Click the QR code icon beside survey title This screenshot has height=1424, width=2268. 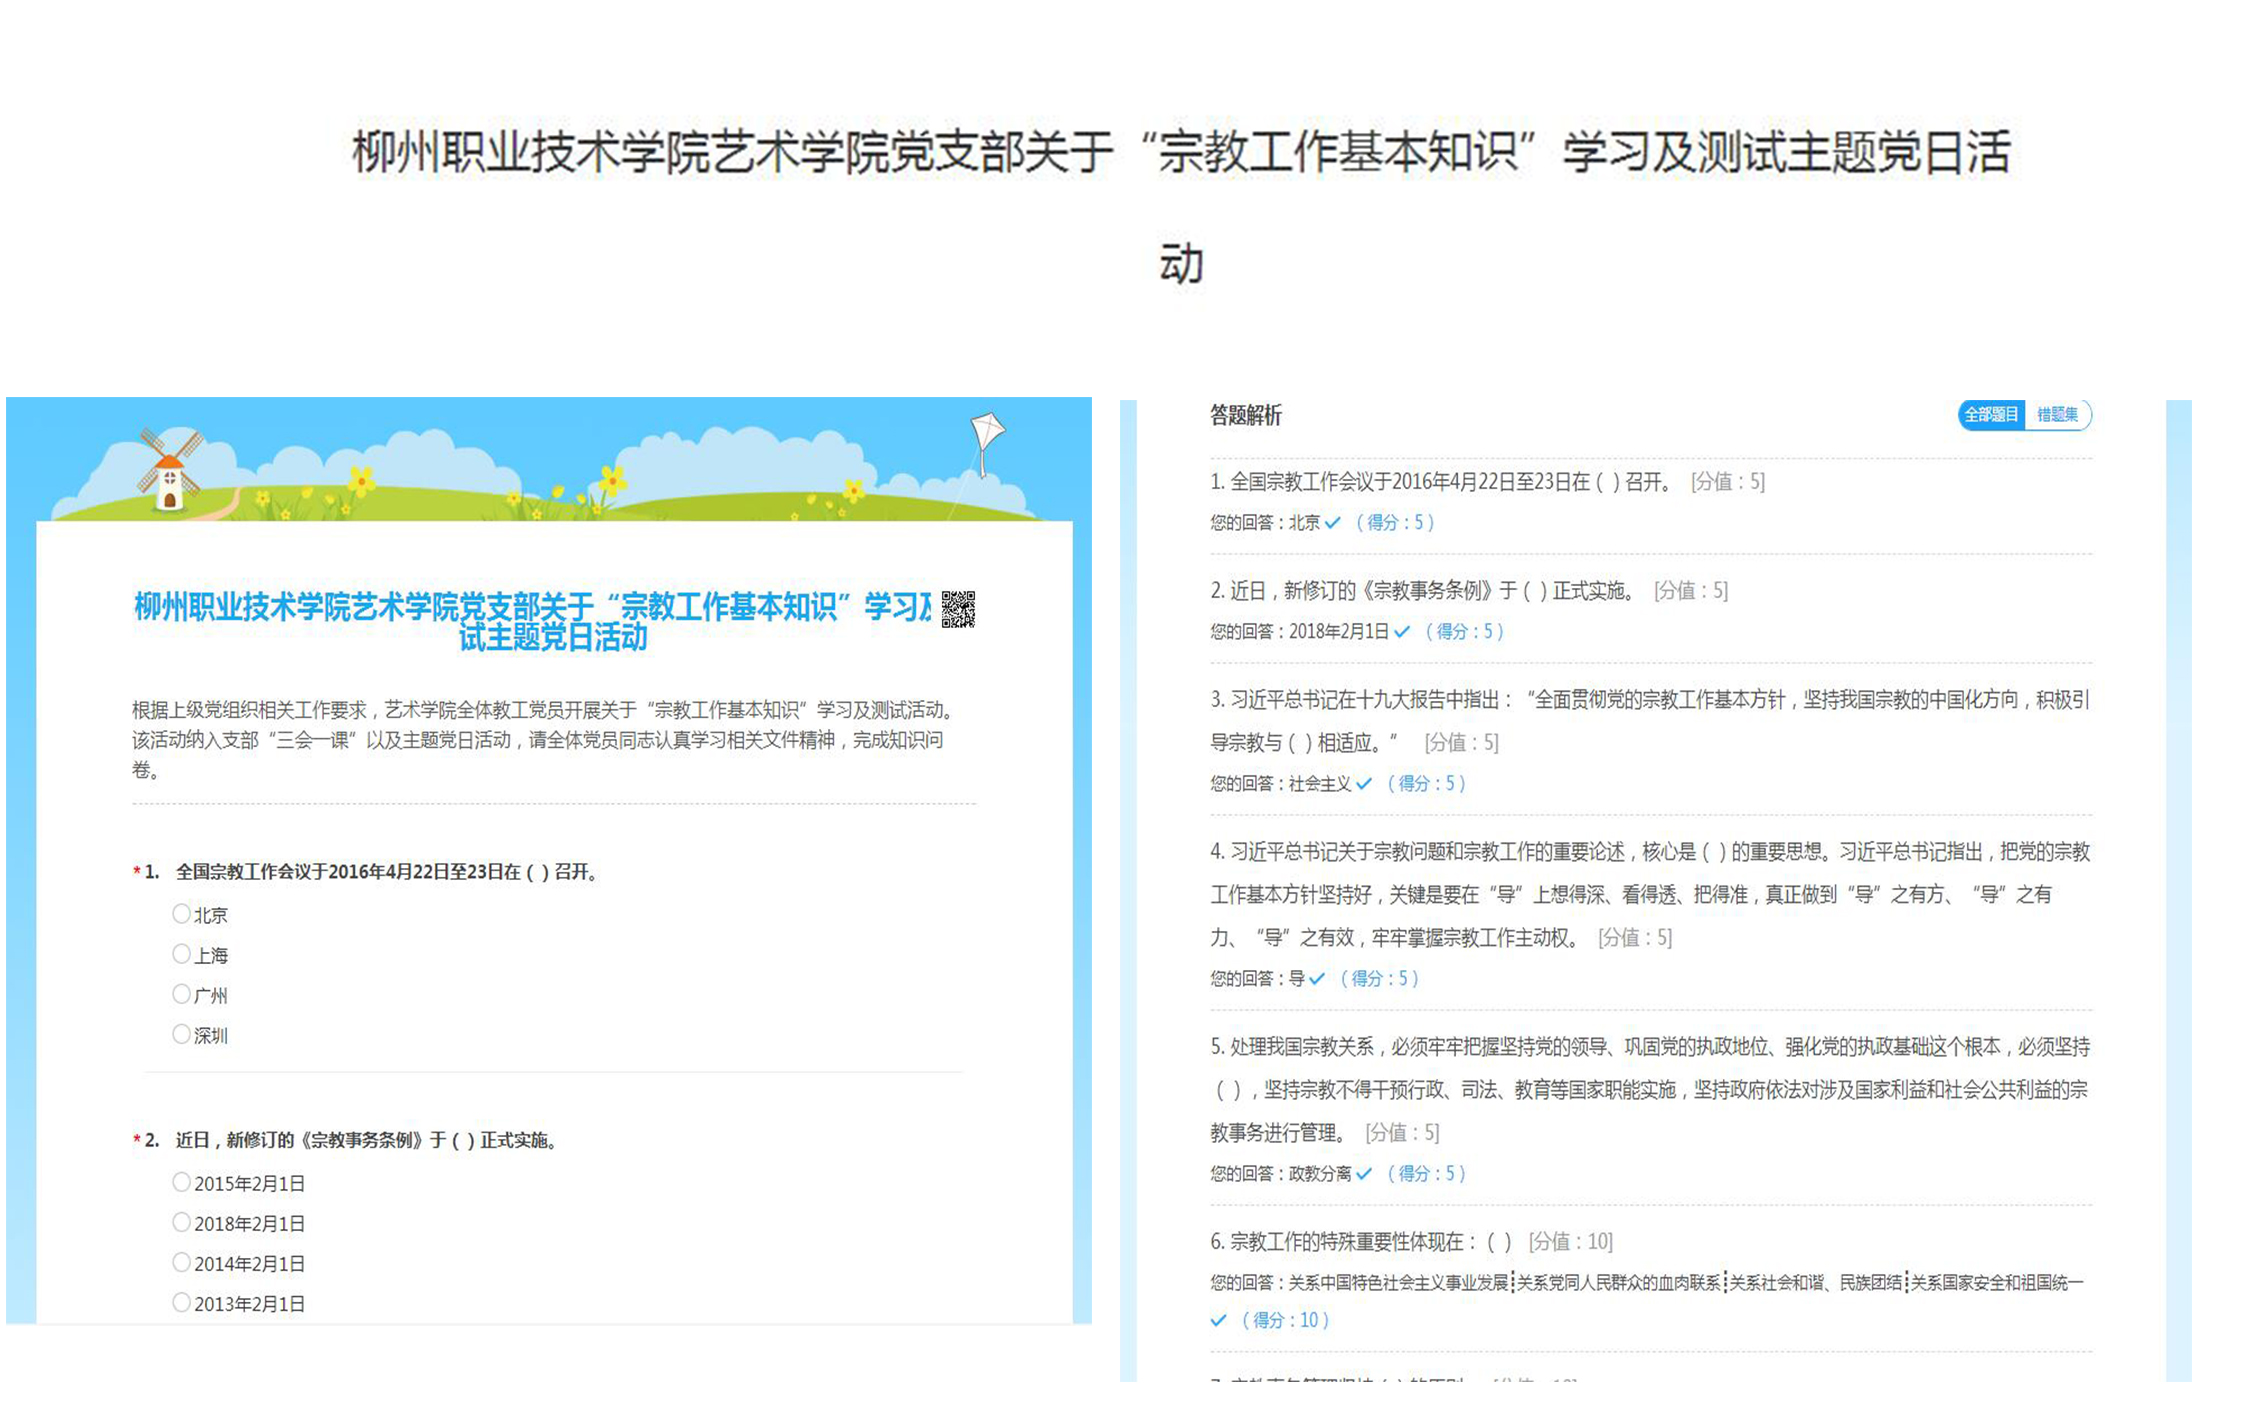[x=957, y=609]
